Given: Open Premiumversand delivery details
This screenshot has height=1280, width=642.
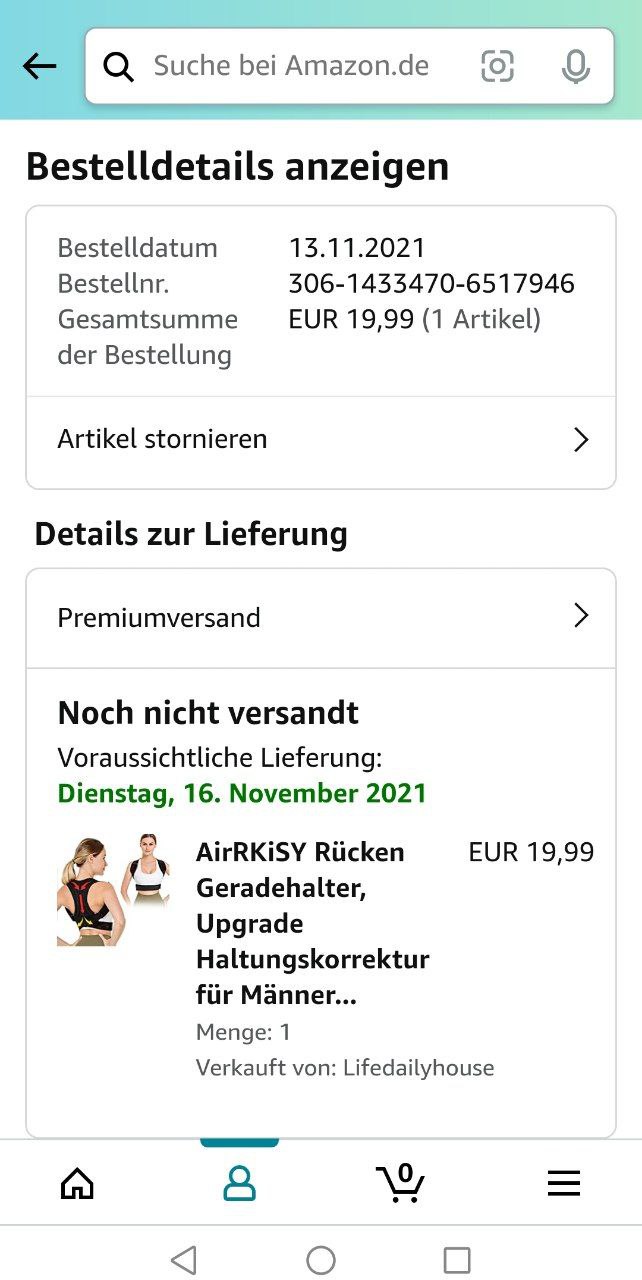Looking at the screenshot, I should pyautogui.click(x=159, y=618).
